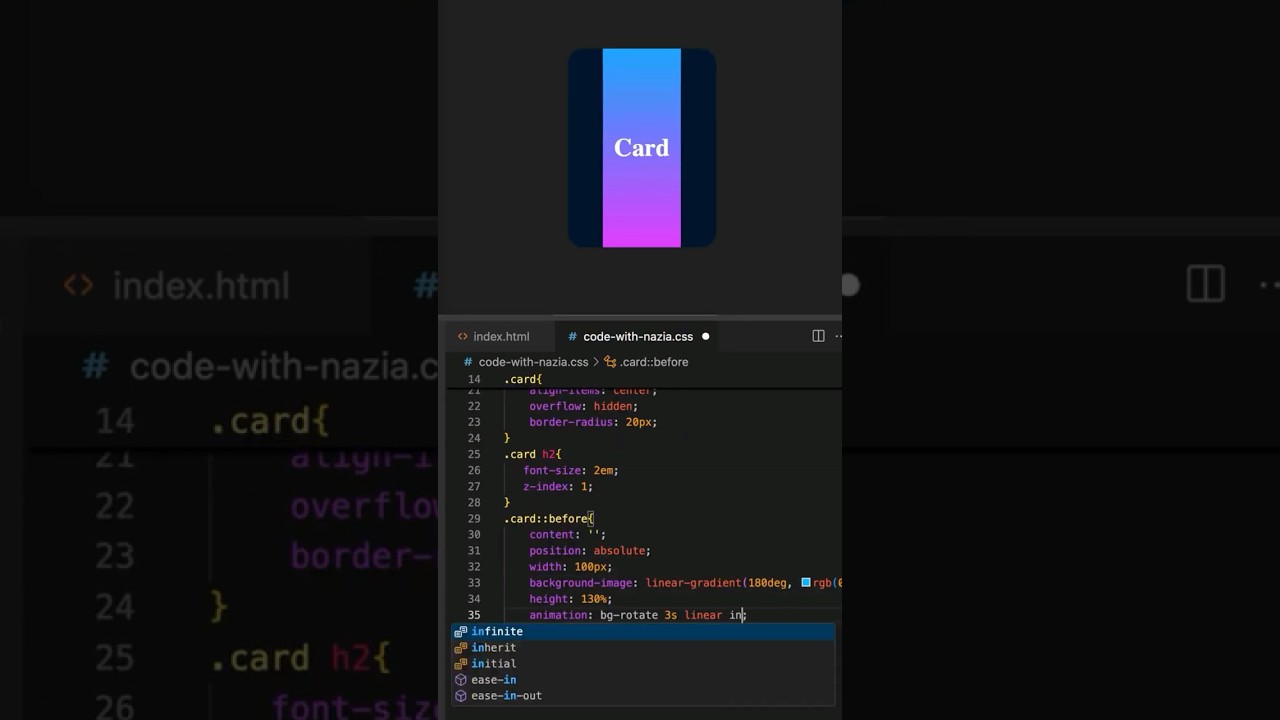Click 'z-index: 1;' on line 27
This screenshot has width=1280, height=720.
(x=558, y=486)
